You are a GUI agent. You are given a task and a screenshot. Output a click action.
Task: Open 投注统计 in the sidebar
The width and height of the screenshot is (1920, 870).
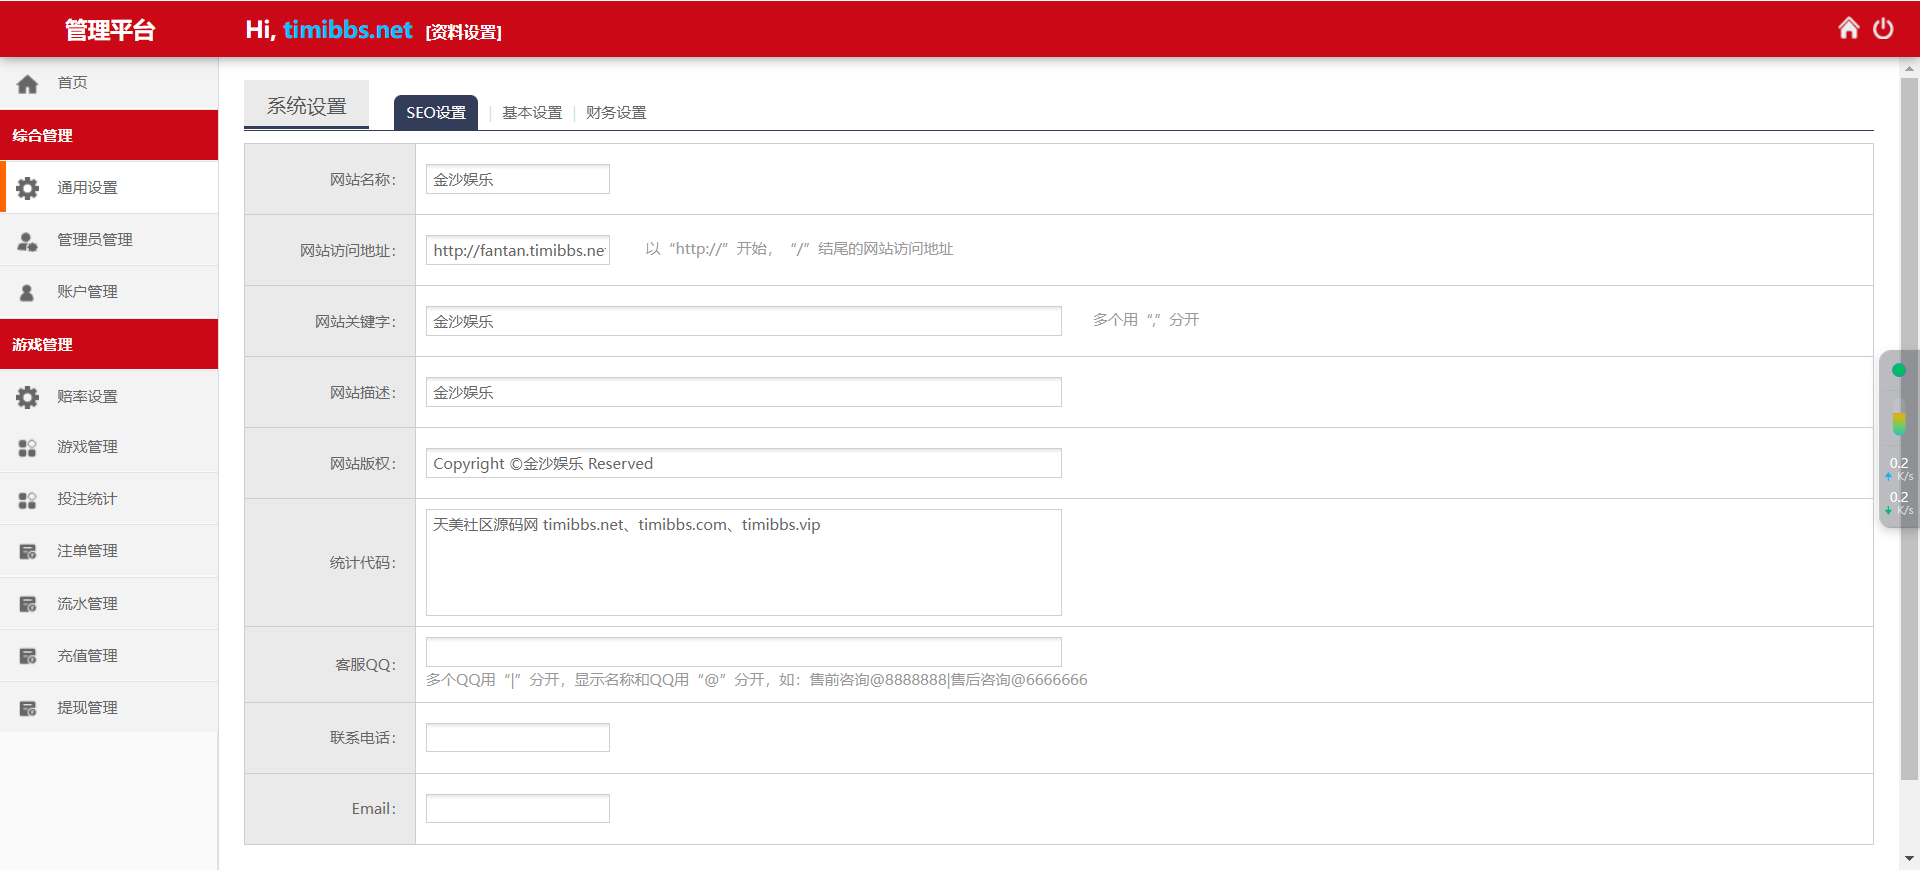tap(87, 499)
